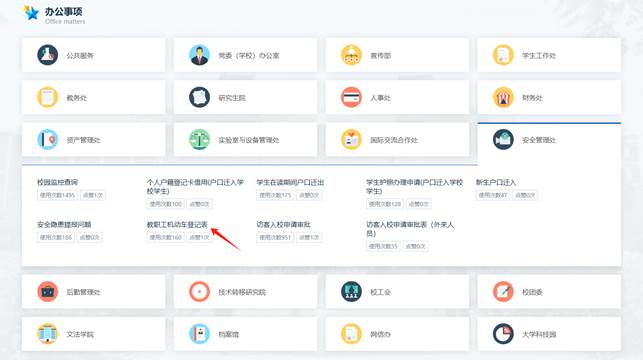This screenshot has width=643, height=360.
Task: Expand the 大学科技园 label
Action: (x=539, y=334)
